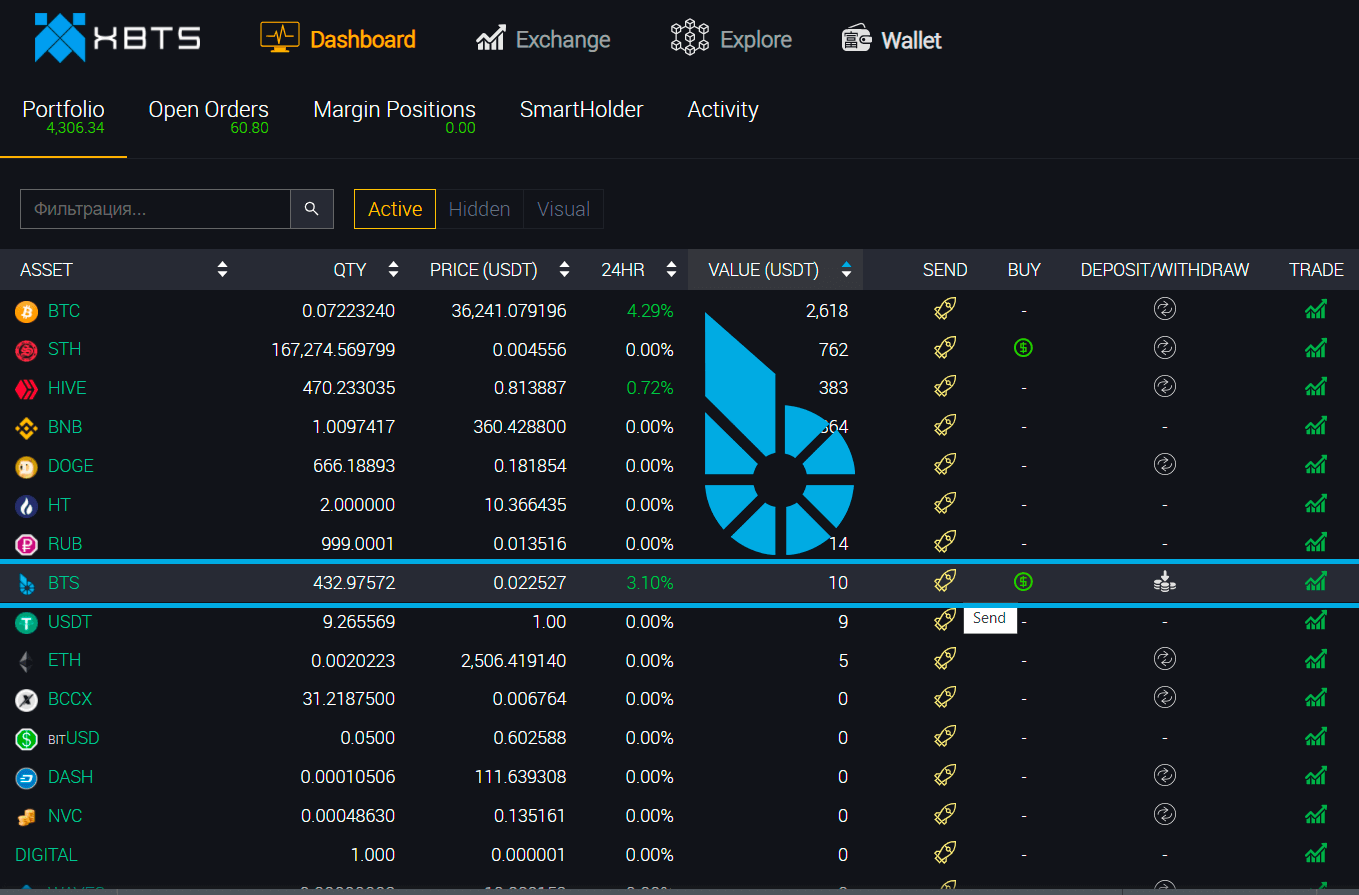Sort by VALUE (USDT) column arrows
1359x895 pixels.
[x=846, y=269]
